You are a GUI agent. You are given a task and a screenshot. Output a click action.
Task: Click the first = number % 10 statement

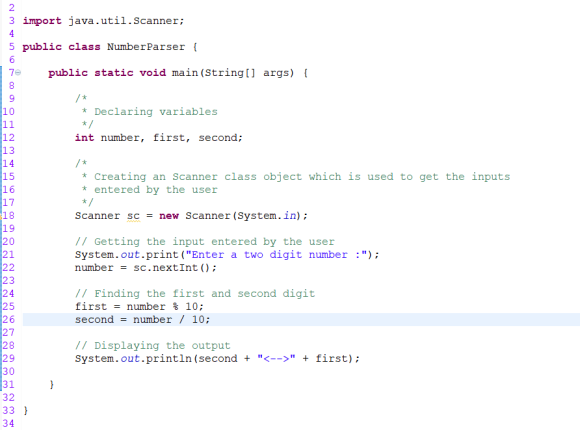tap(139, 307)
